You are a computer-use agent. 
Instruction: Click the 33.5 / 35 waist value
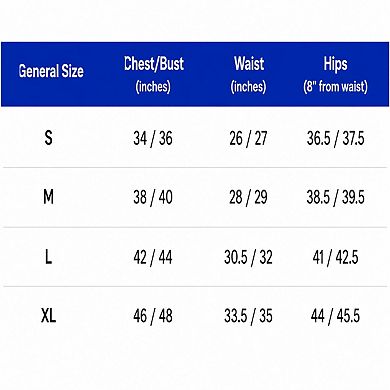click(x=248, y=316)
